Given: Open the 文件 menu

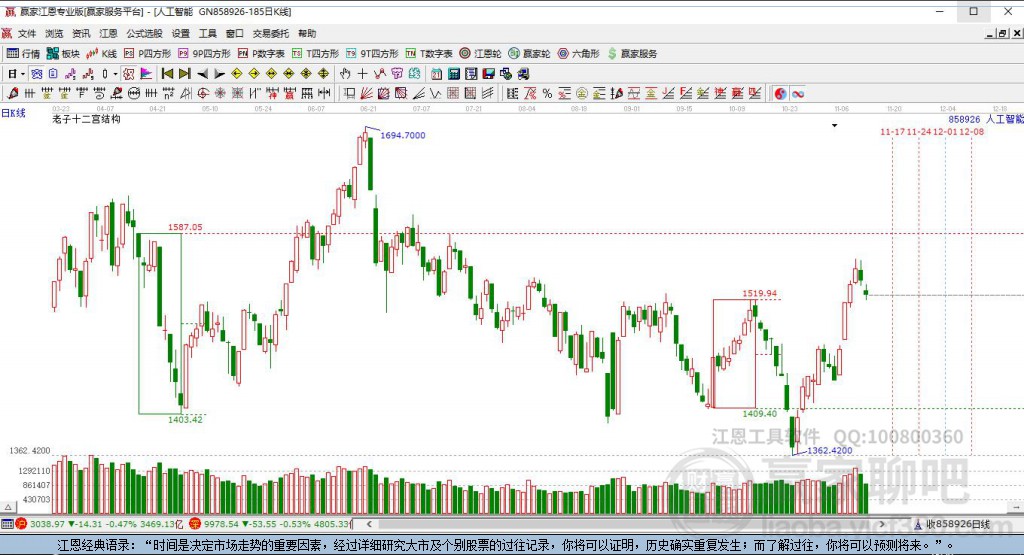Looking at the screenshot, I should [27, 33].
